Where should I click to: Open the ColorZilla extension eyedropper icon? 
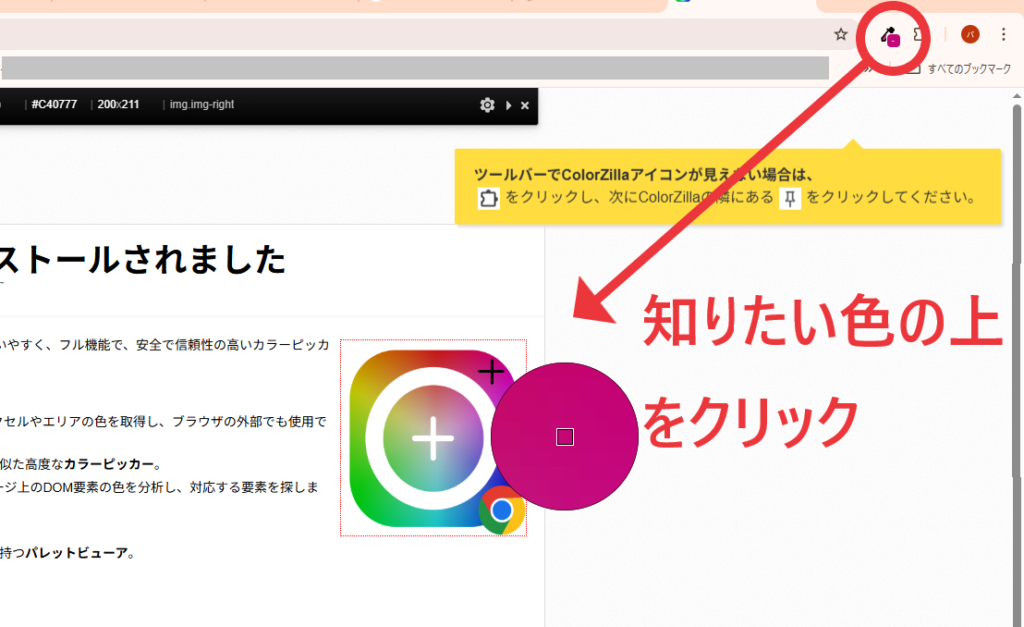tap(889, 36)
